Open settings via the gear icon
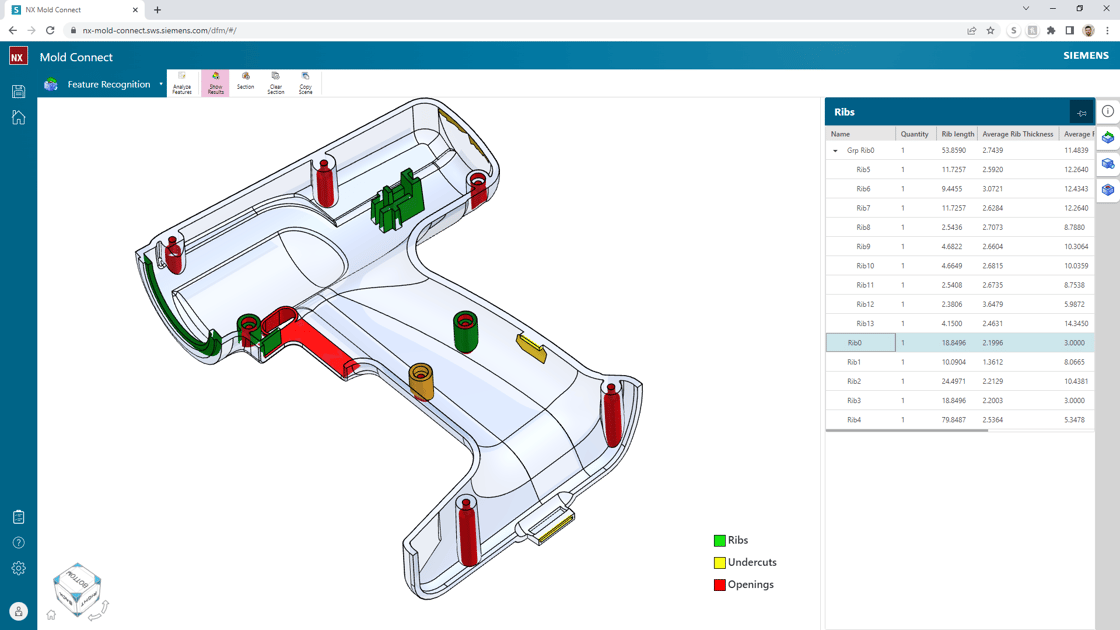 [x=18, y=568]
